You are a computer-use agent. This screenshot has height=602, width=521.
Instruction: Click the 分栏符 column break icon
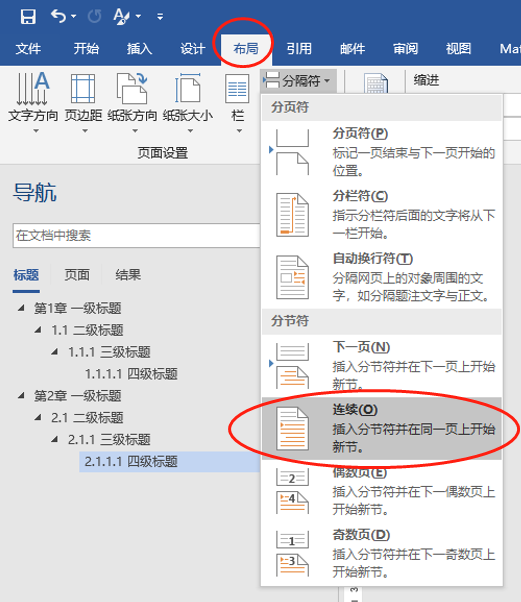pos(293,215)
